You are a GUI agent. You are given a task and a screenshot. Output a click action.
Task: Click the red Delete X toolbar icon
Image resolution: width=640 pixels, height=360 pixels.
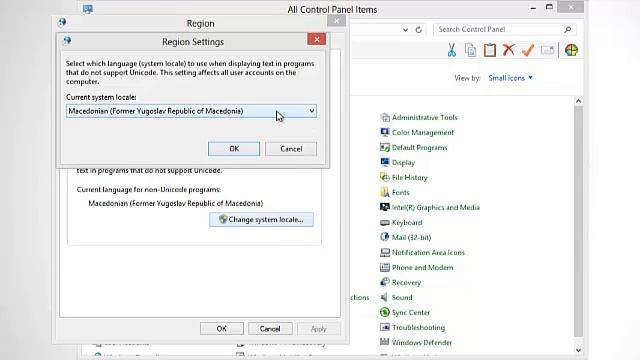point(509,50)
